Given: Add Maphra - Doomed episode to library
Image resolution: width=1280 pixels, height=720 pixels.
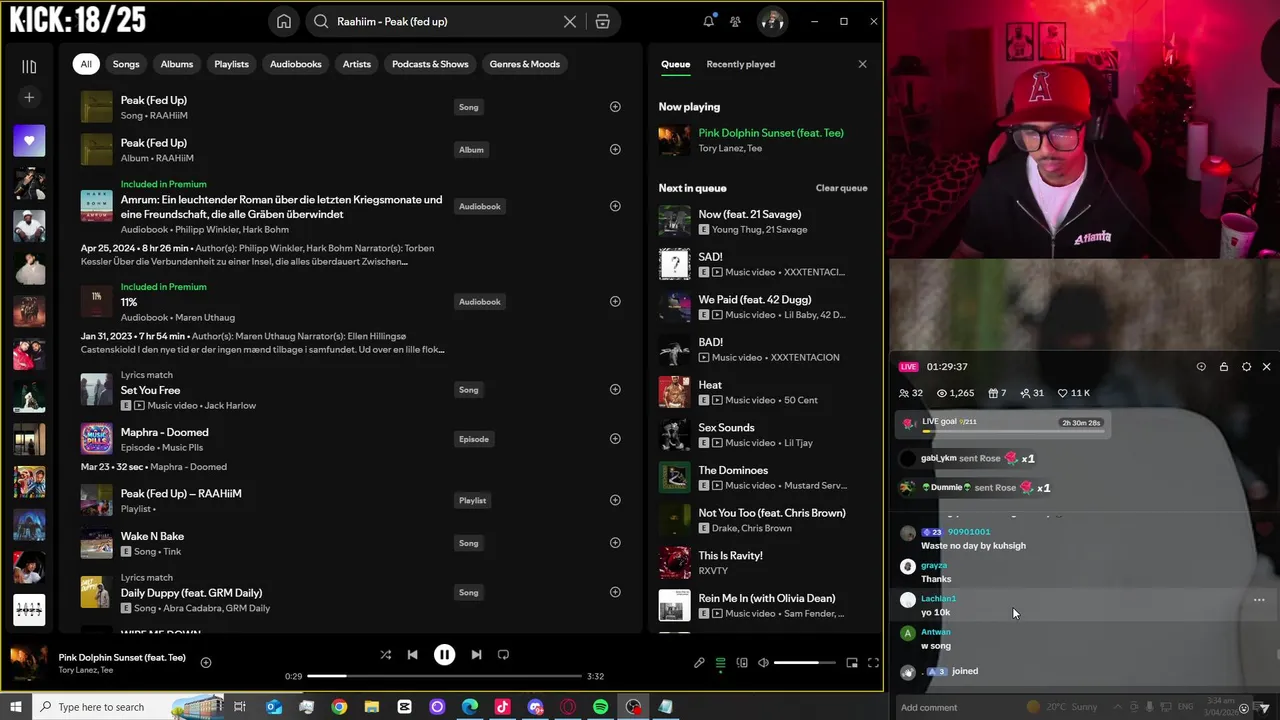Looking at the screenshot, I should pyautogui.click(x=615, y=439).
